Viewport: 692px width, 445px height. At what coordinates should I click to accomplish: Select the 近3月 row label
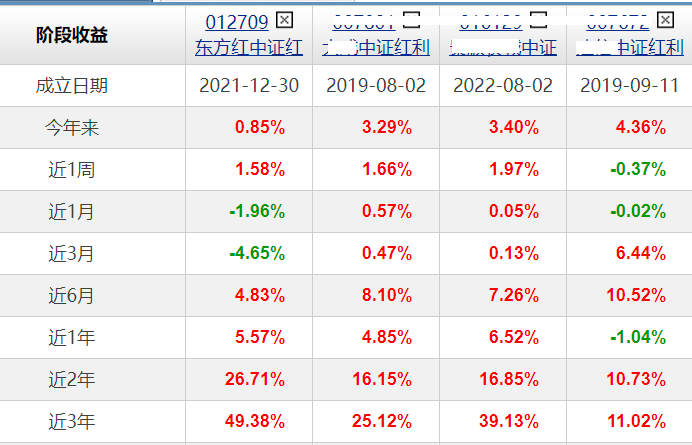tap(72, 254)
